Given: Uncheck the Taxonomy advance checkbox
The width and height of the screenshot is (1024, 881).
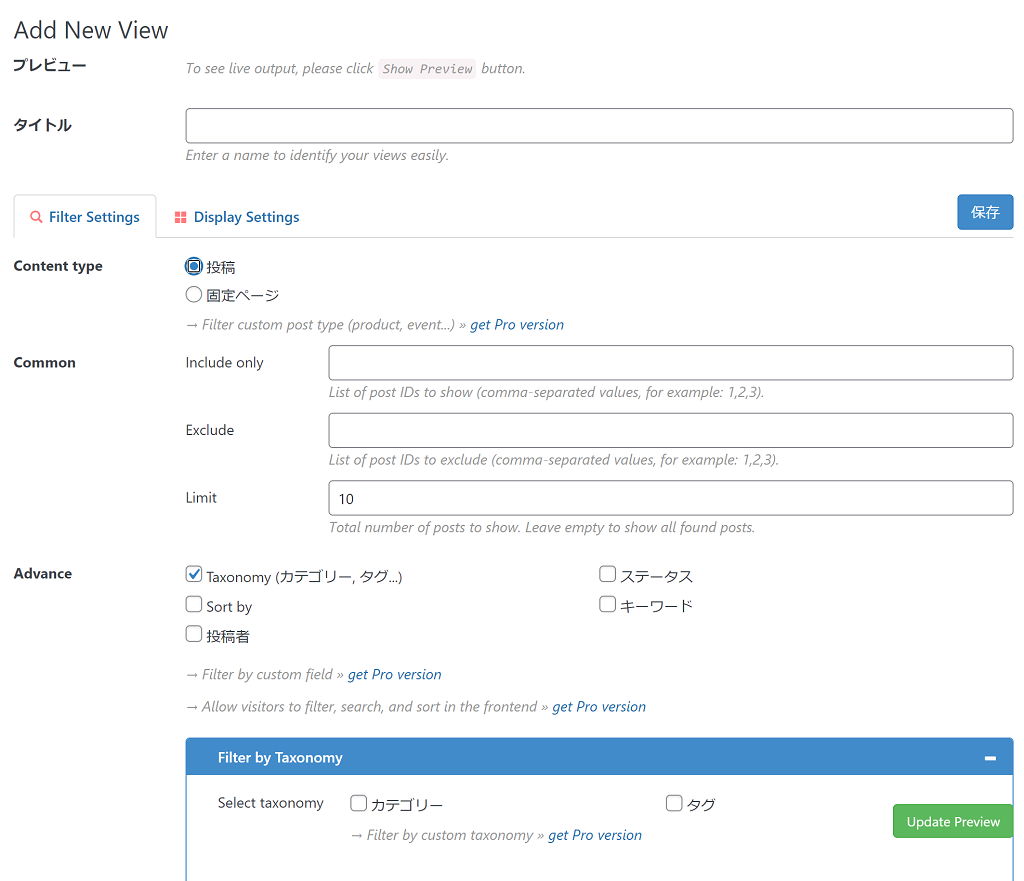Looking at the screenshot, I should pyautogui.click(x=194, y=575).
